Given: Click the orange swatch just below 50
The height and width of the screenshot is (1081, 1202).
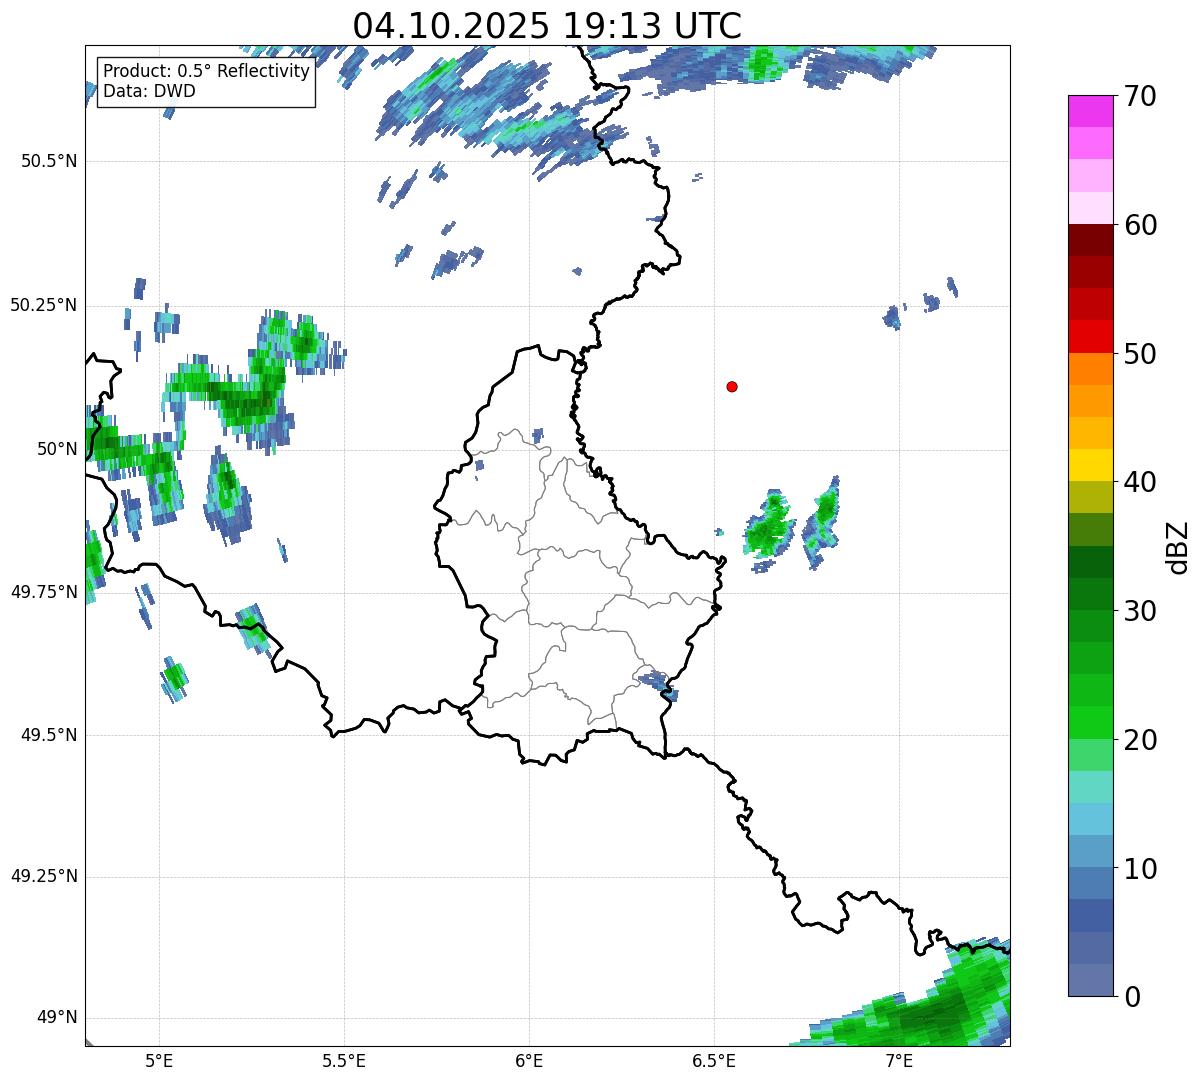Looking at the screenshot, I should [1090, 369].
